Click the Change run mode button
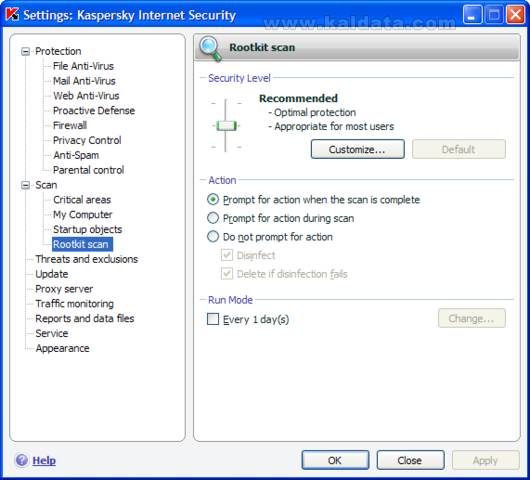Viewport: 530px width, 480px height. point(472,318)
